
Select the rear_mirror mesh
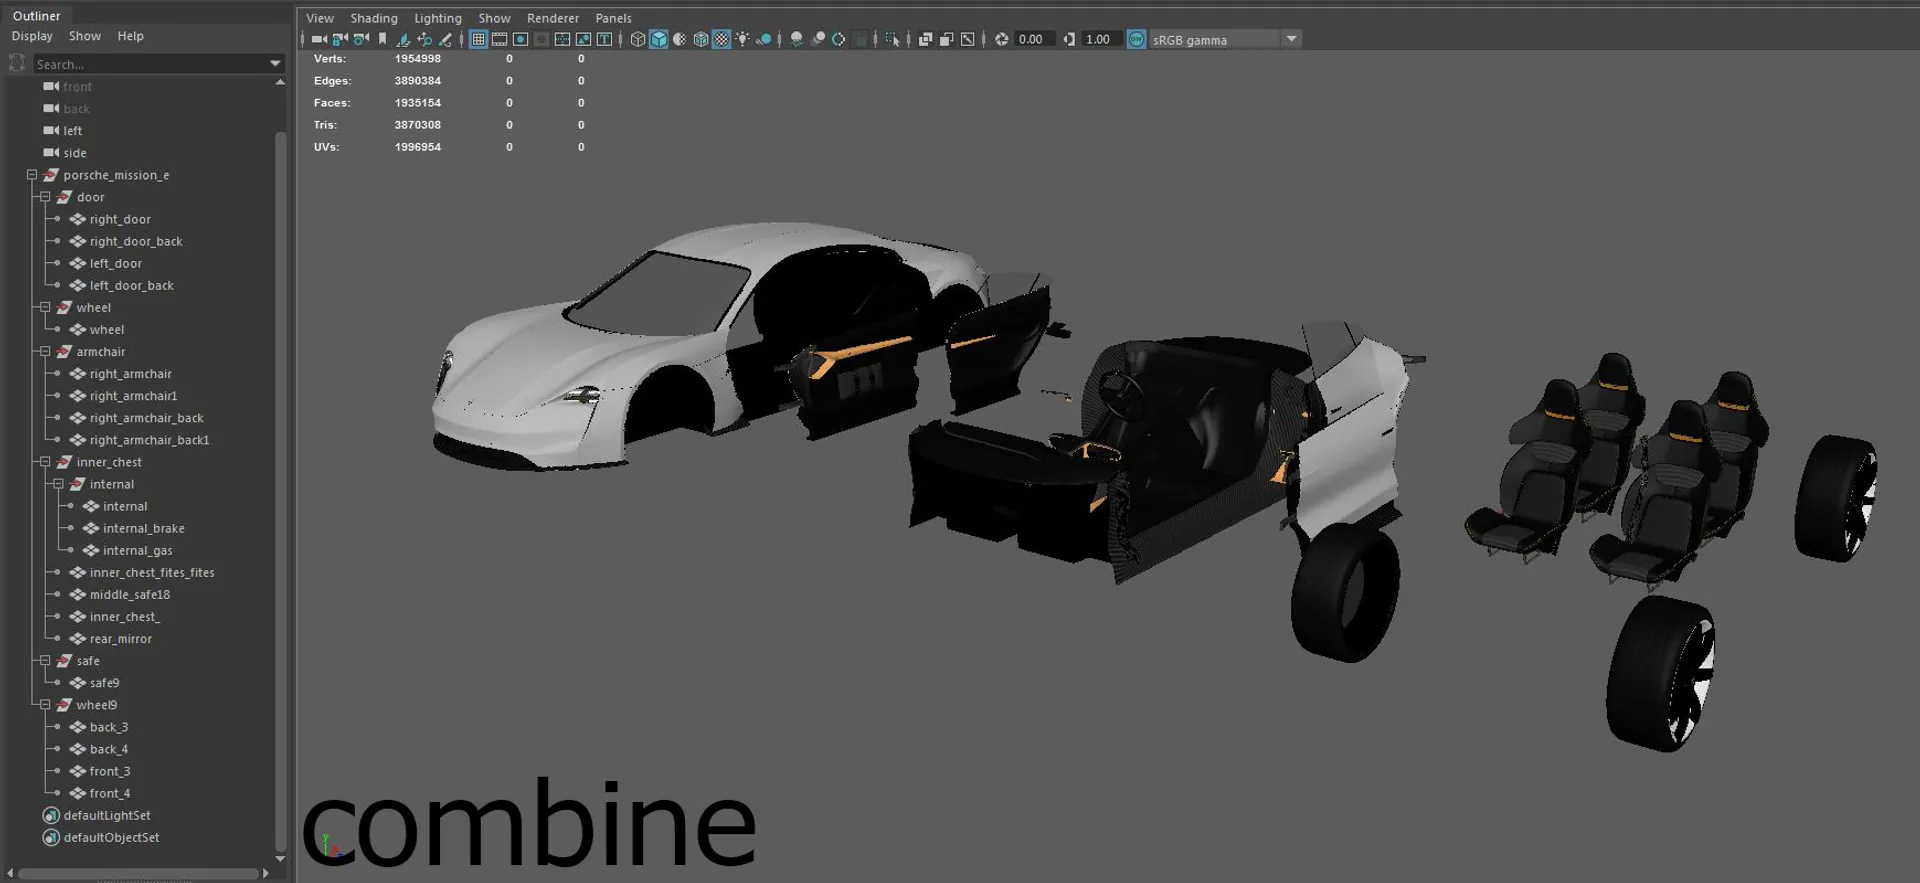[120, 639]
